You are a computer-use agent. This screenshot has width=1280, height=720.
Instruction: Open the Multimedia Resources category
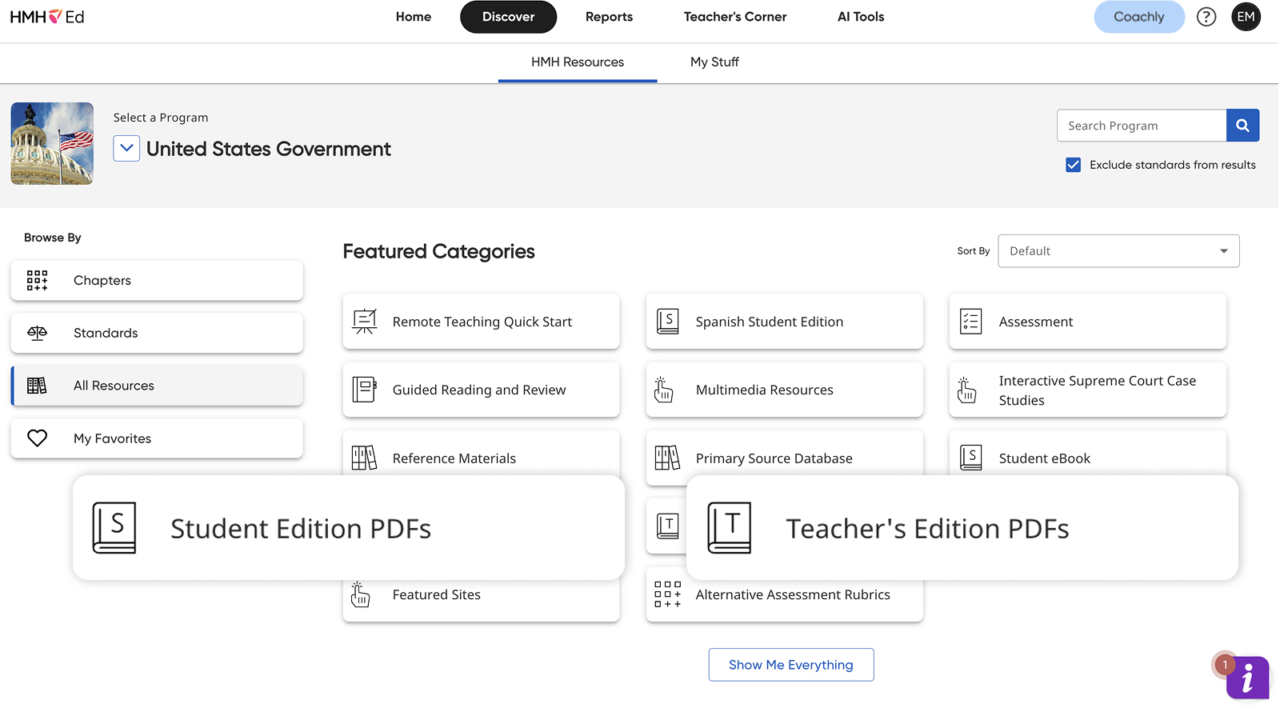(784, 389)
